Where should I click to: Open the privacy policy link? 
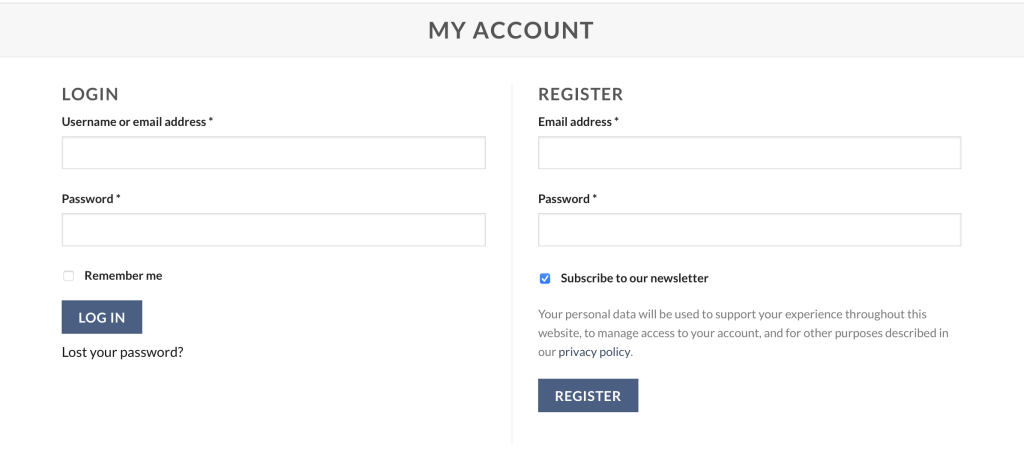(x=594, y=352)
